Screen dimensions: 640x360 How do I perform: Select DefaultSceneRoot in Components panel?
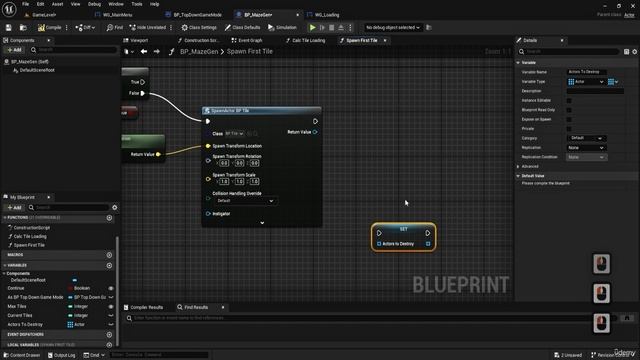[37, 70]
